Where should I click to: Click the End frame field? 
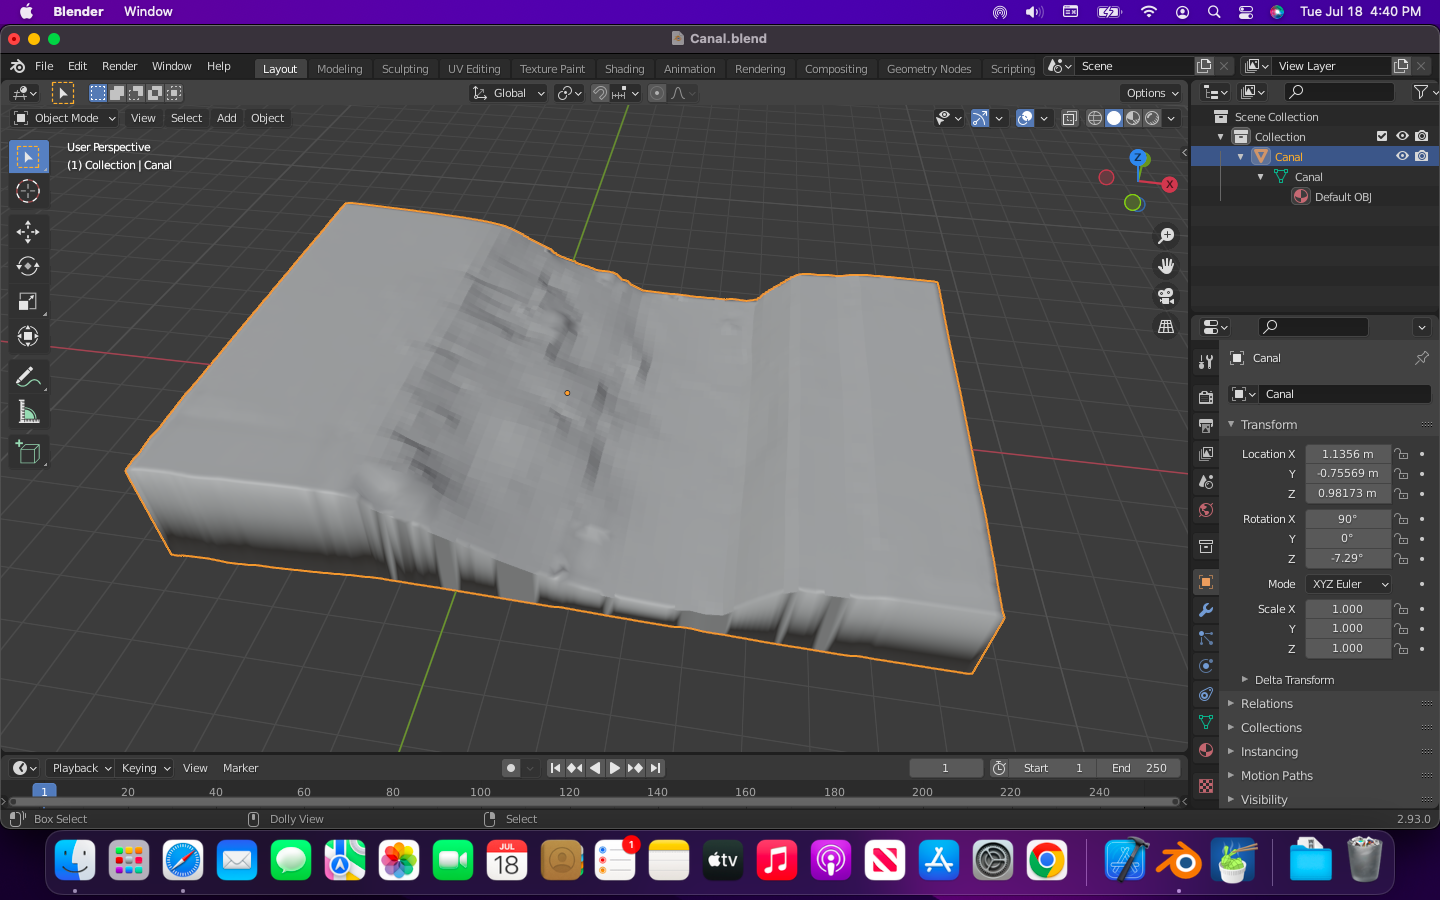(1139, 768)
